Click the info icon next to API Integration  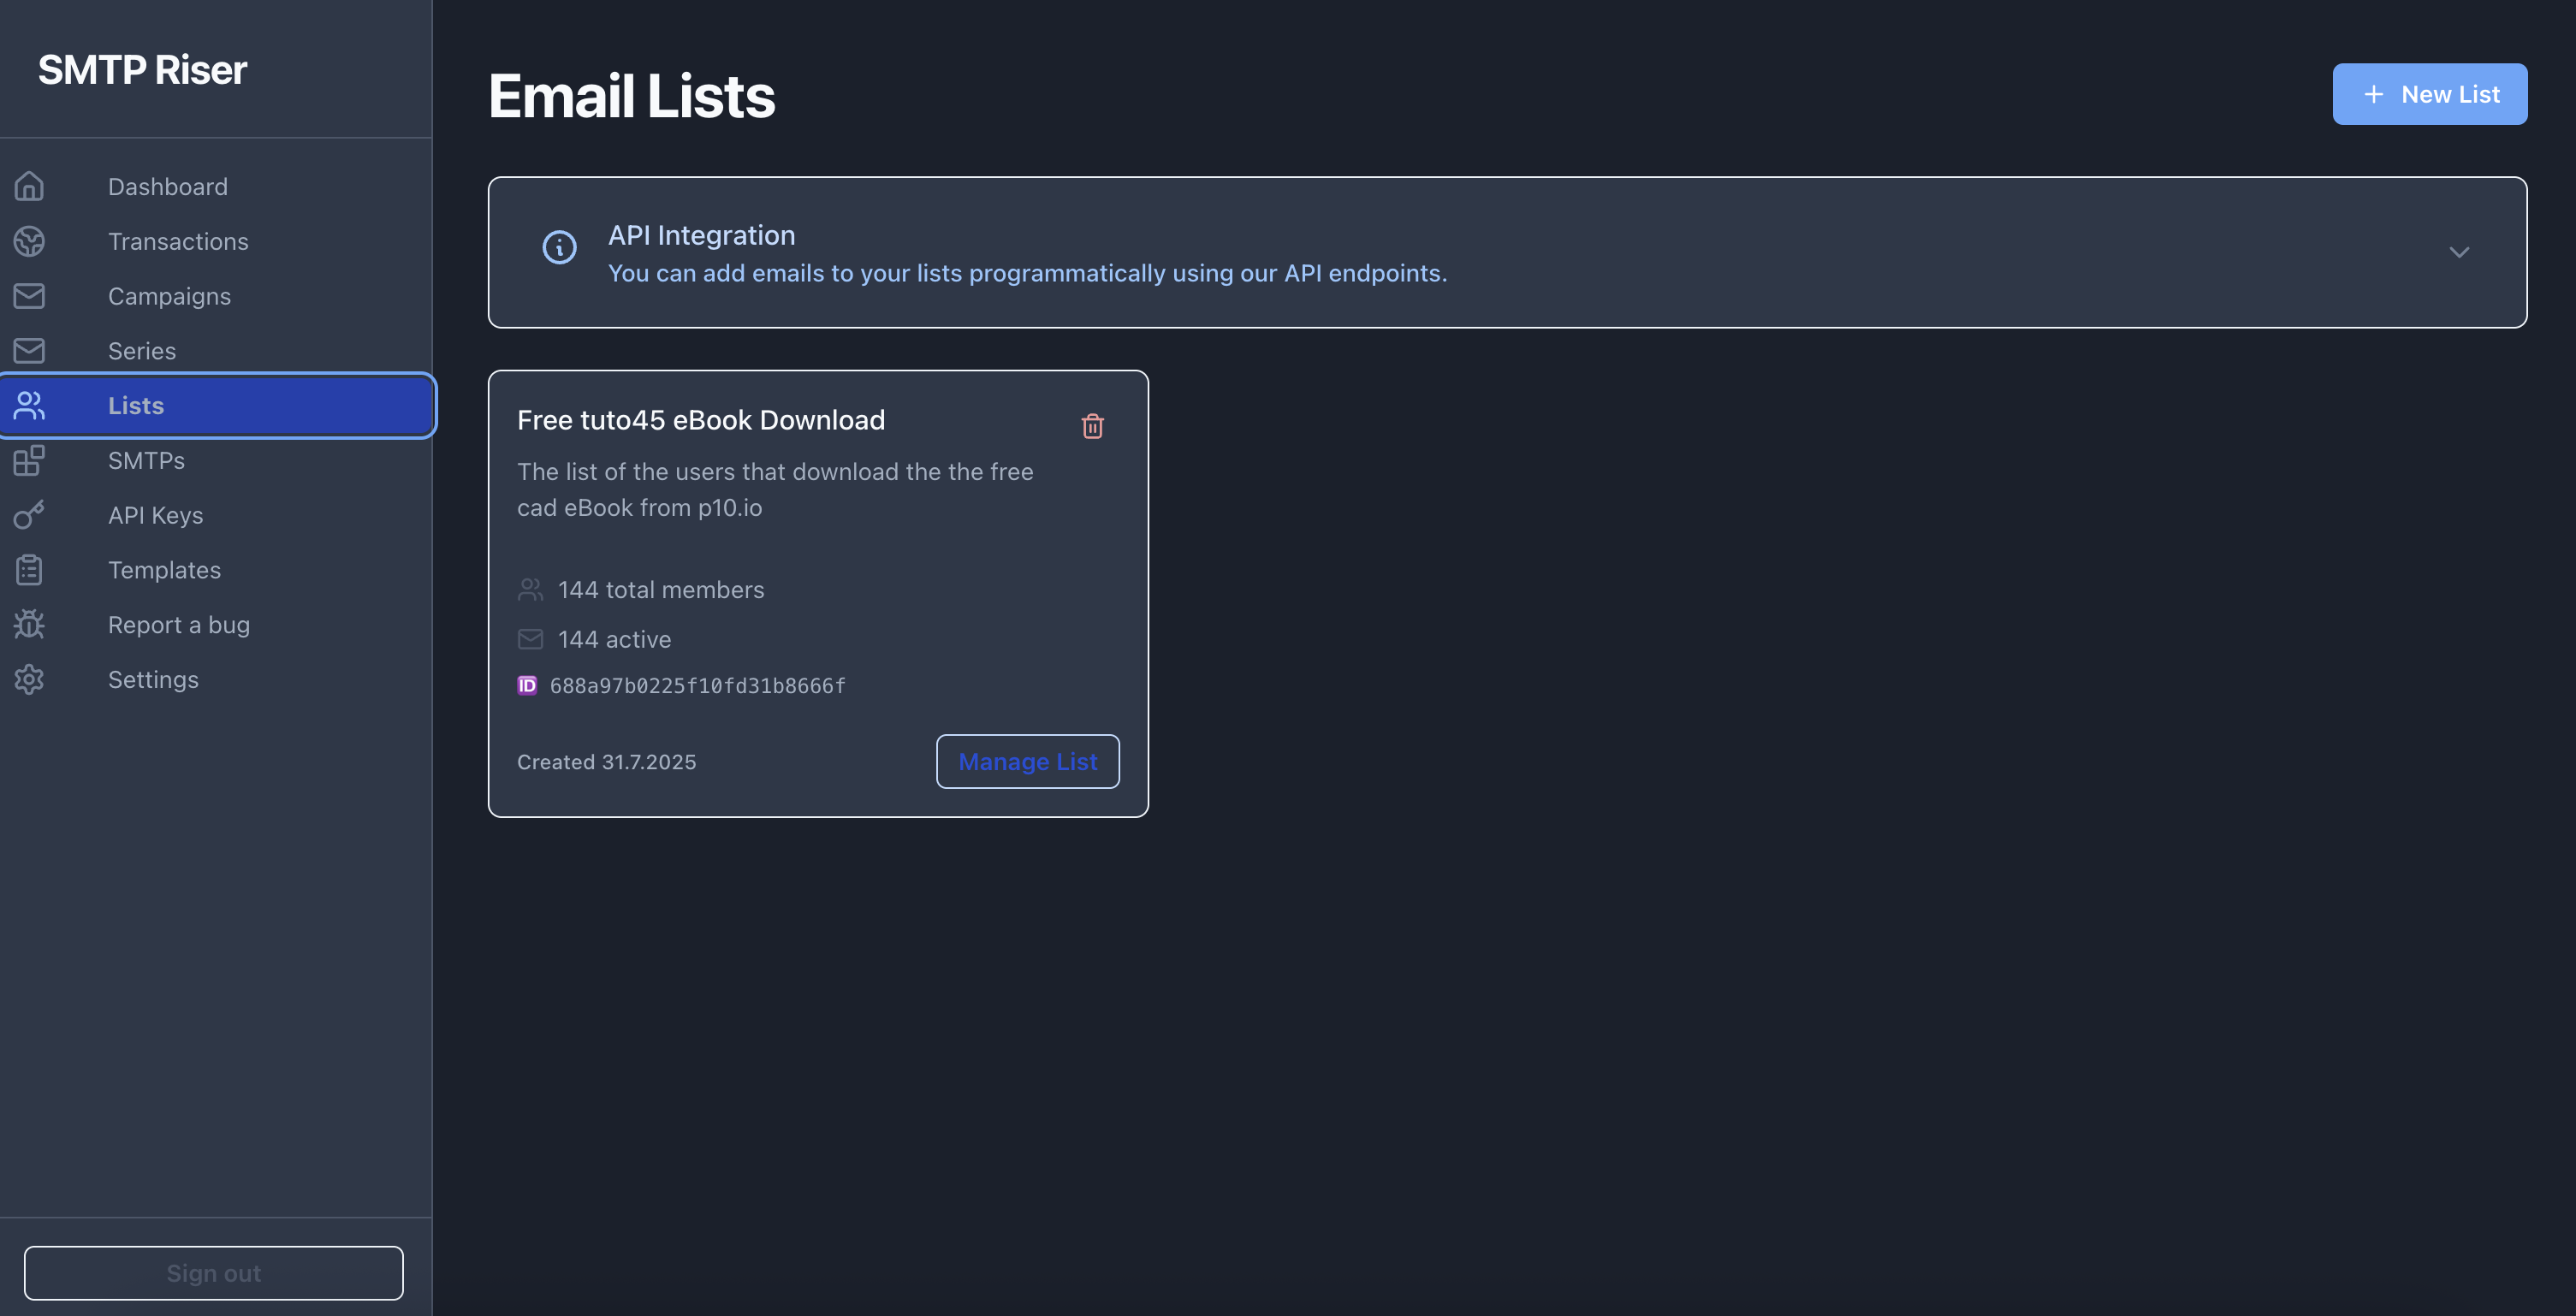click(558, 247)
